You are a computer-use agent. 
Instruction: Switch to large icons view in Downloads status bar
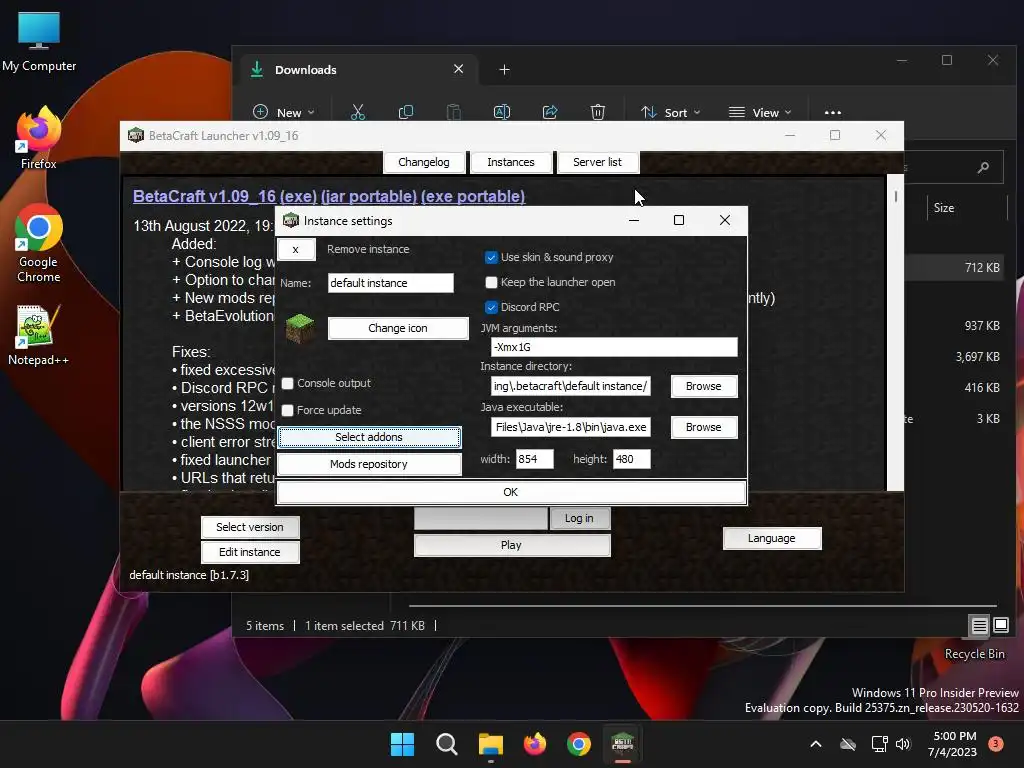pyautogui.click(x=1000, y=625)
